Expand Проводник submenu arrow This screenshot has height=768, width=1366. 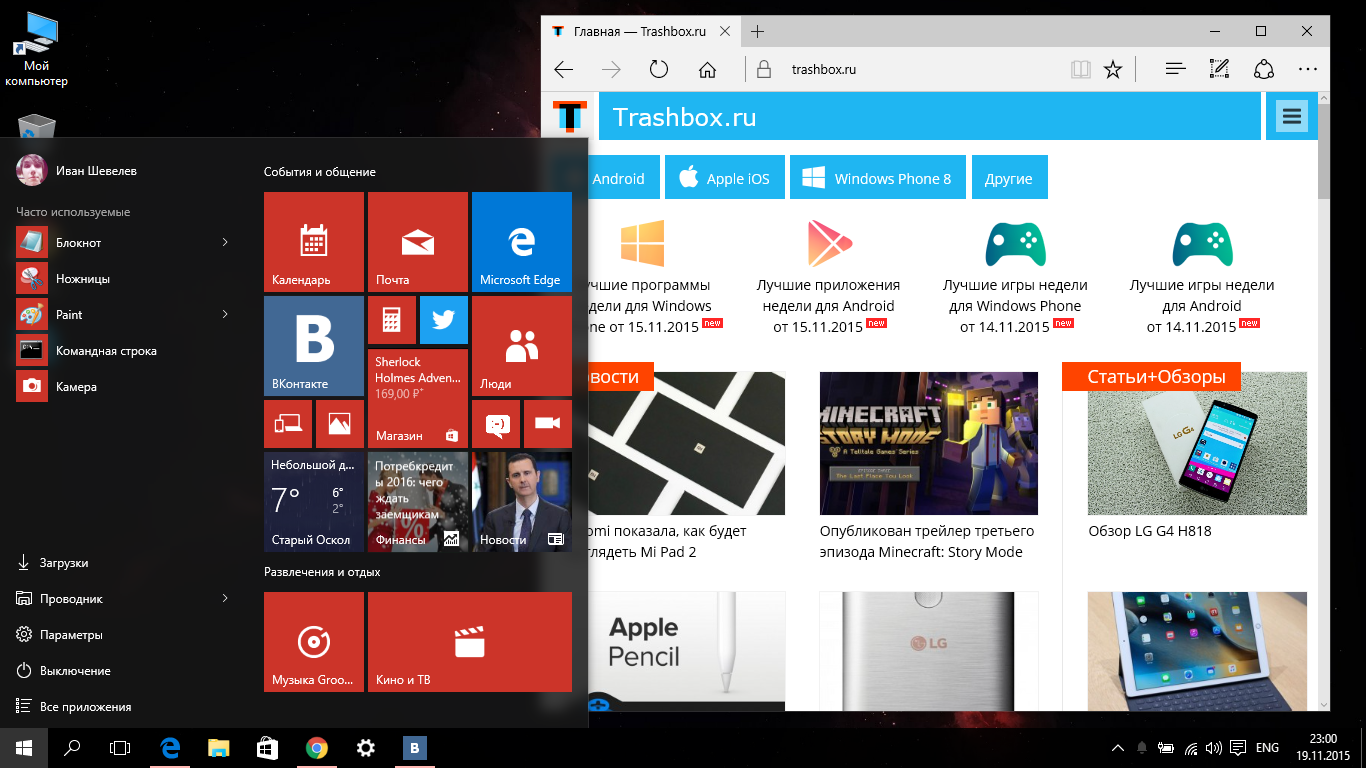coord(225,598)
